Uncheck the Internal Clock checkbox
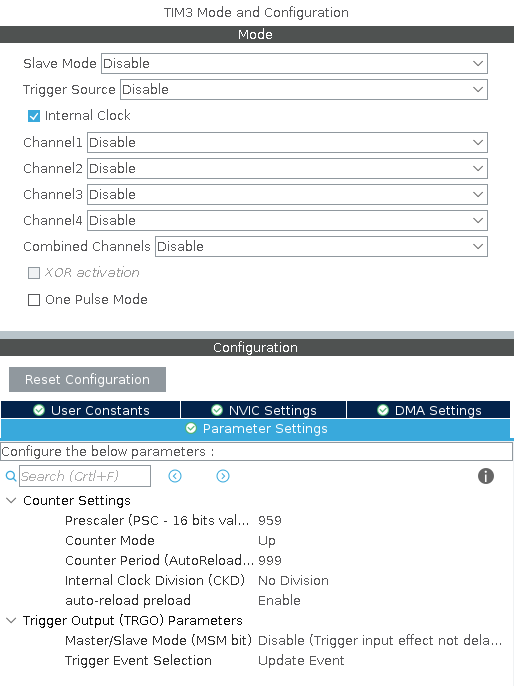Screen dimensions: 514x686 (x=34, y=116)
